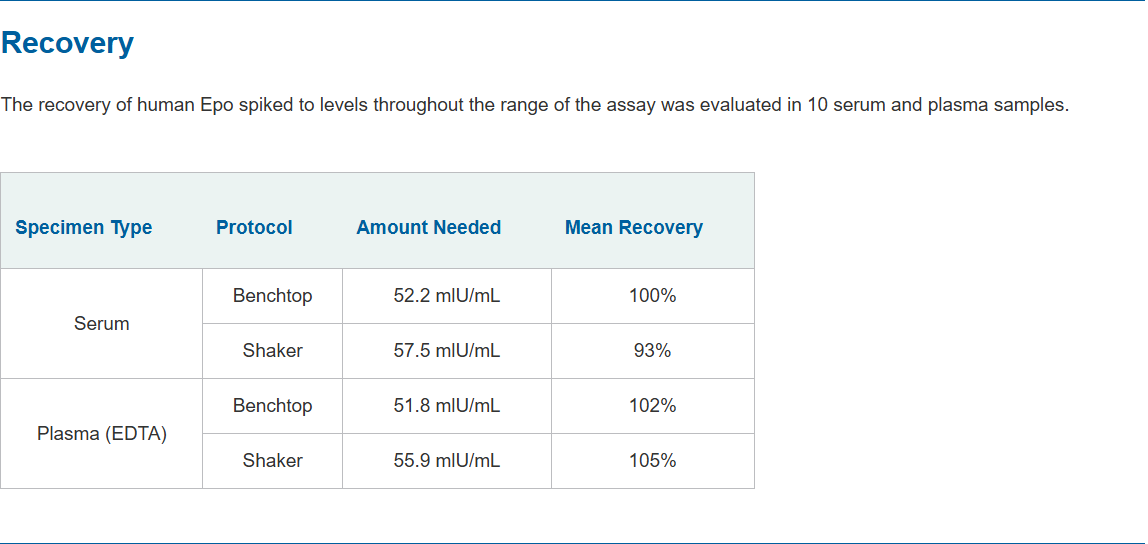Click the 102% mean recovery value
Viewport: 1148px width, 544px height.
653,406
